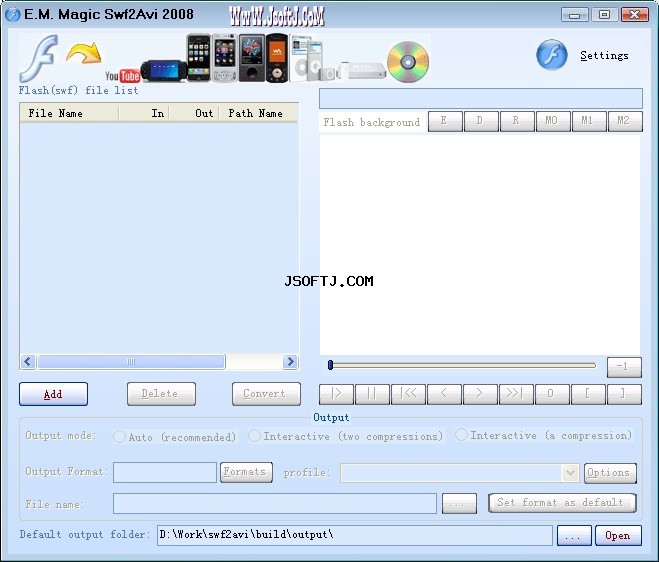659x562 pixels.
Task: Set end mark with ] button
Action: point(624,394)
